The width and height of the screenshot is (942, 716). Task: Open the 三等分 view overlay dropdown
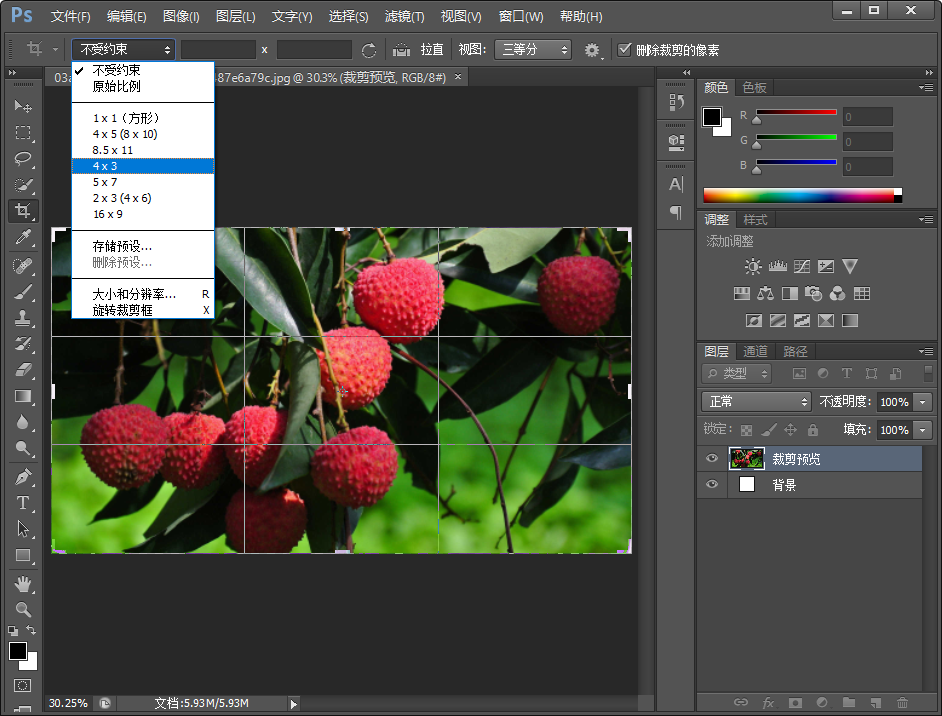click(534, 50)
